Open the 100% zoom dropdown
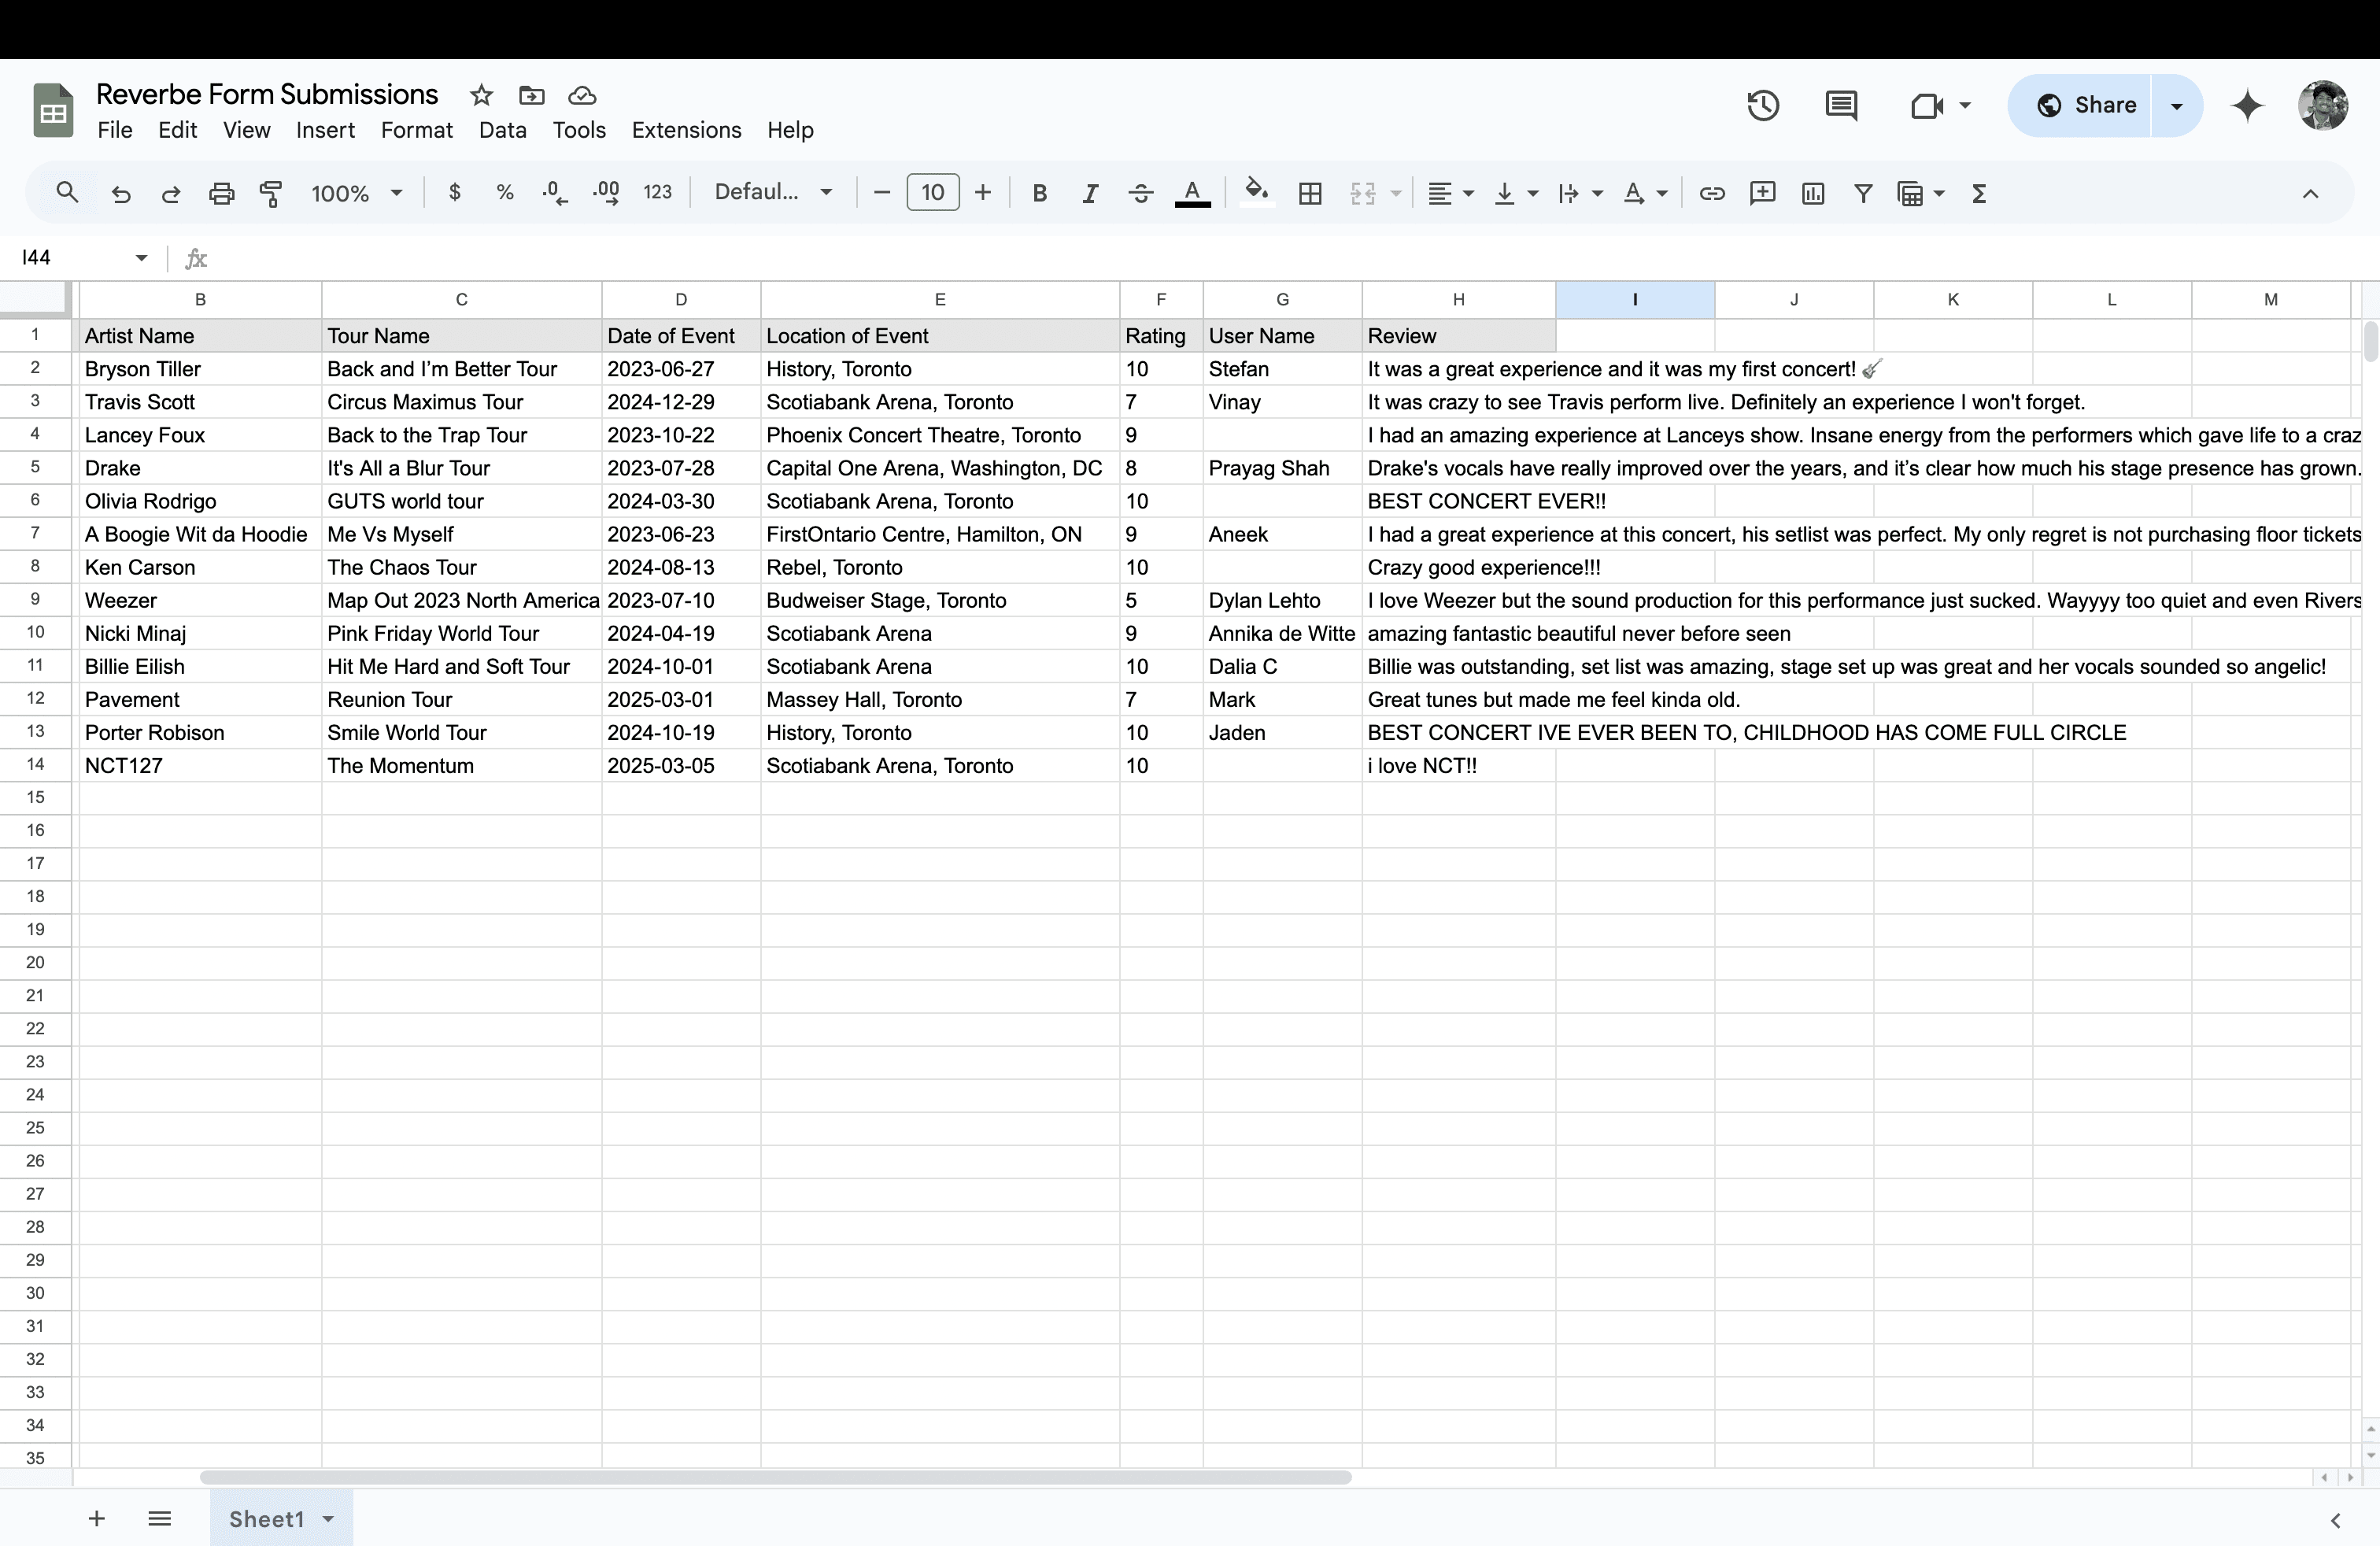The height and width of the screenshot is (1546, 2380). click(356, 193)
